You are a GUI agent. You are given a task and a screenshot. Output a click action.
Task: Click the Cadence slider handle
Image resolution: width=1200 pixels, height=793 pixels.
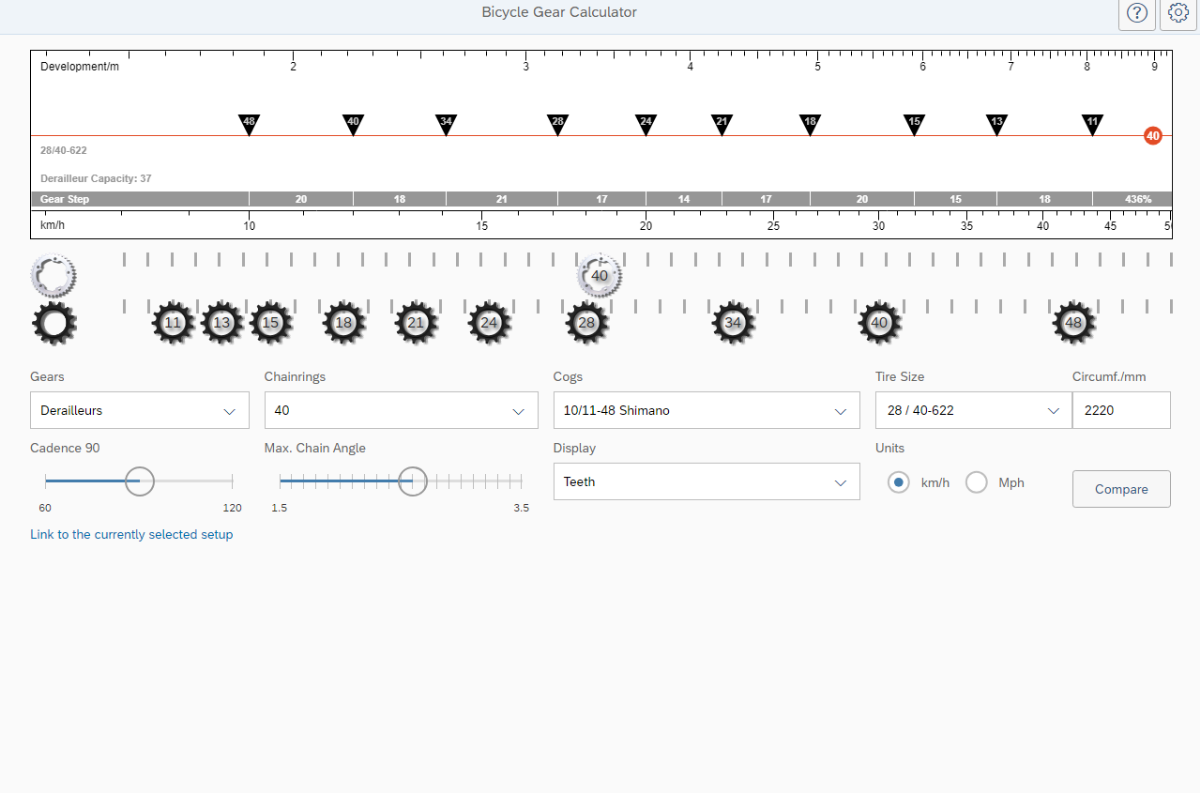[x=140, y=482]
